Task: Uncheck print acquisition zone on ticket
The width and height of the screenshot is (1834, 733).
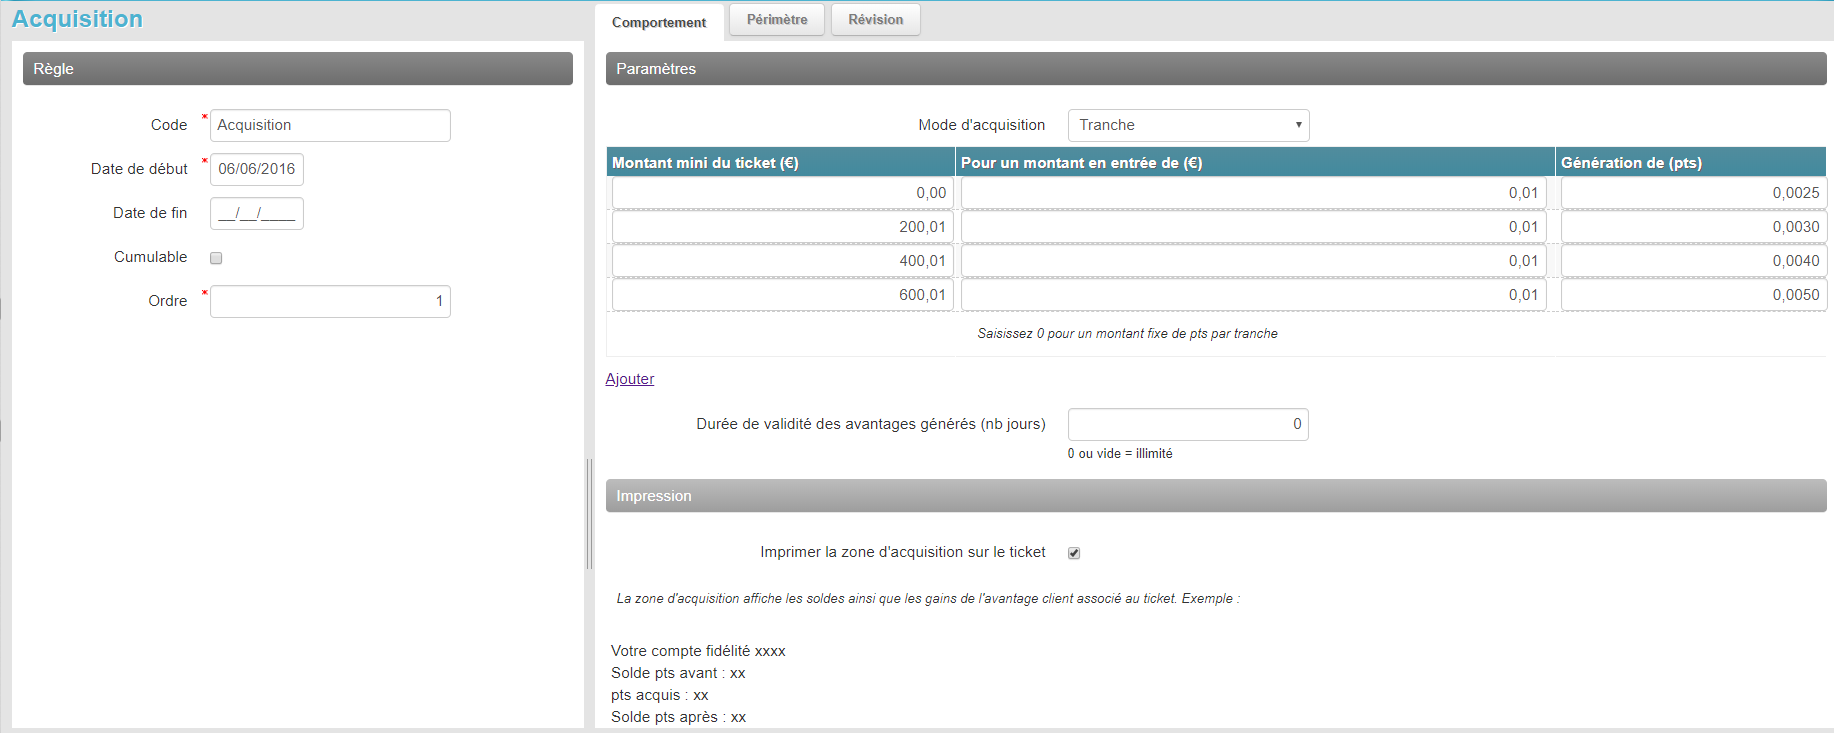Action: 1074,553
